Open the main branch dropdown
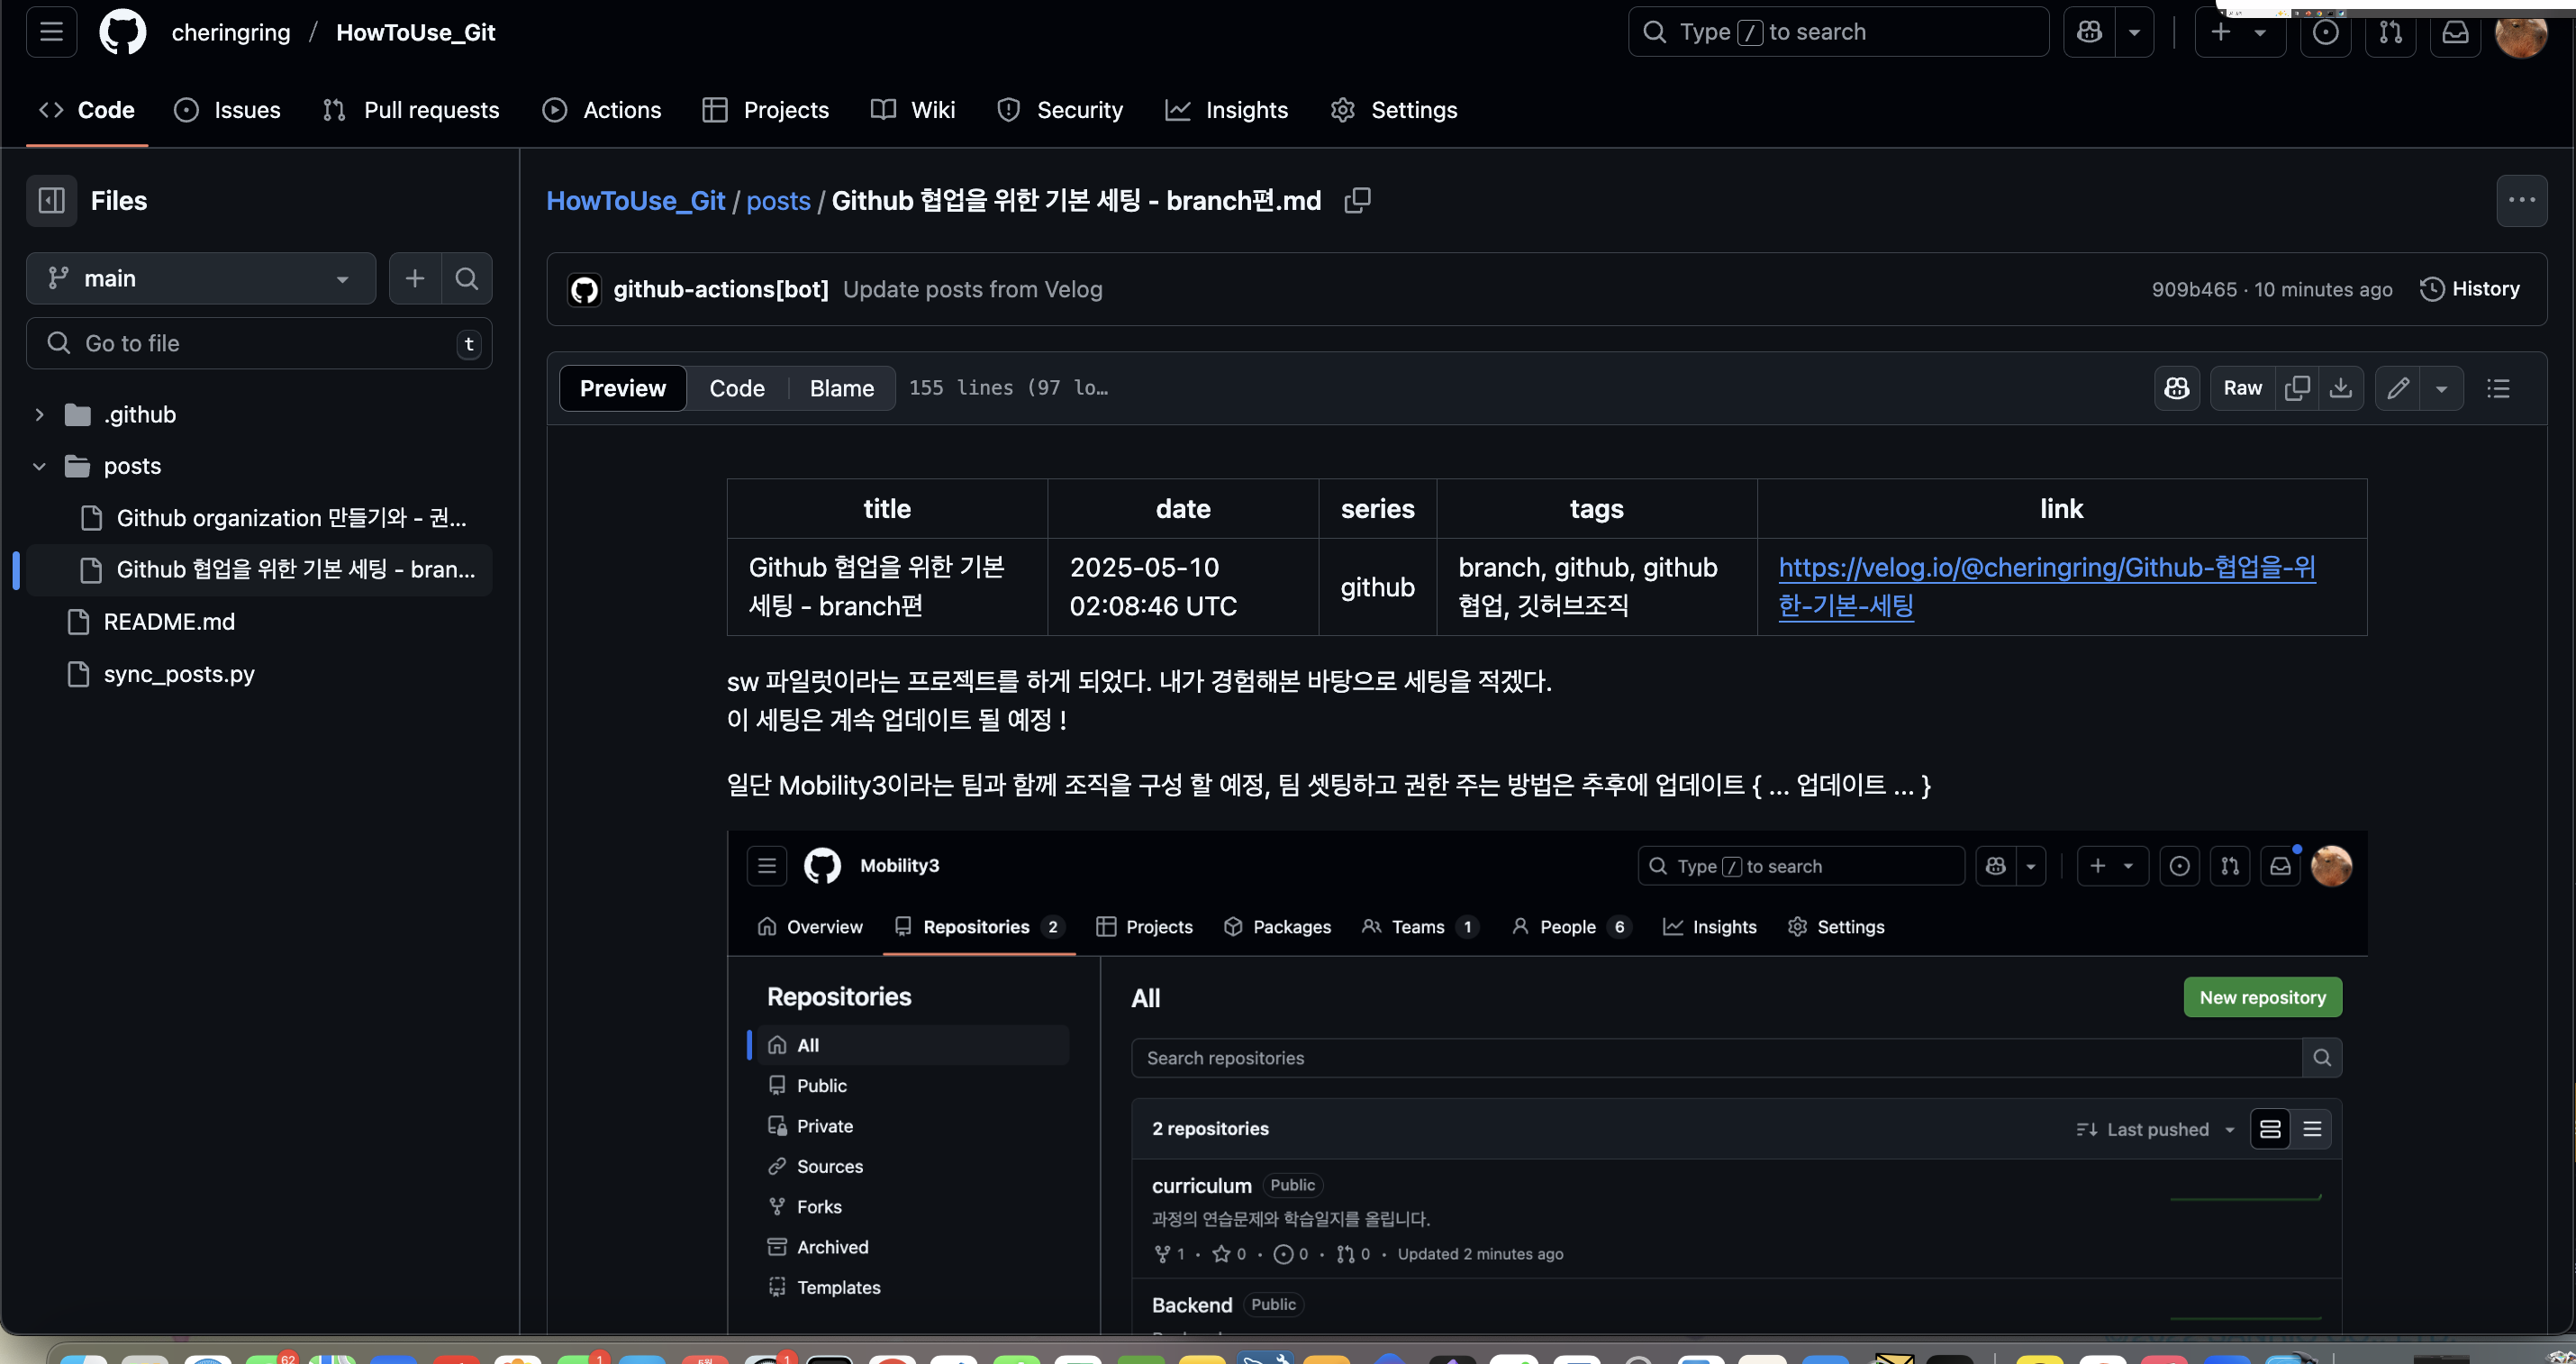Viewport: 2576px width, 1364px height. (x=200, y=278)
